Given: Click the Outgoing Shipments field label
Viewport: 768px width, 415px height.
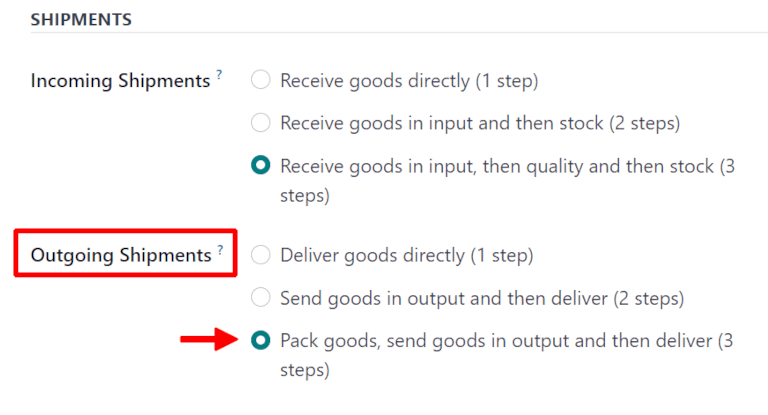Looking at the screenshot, I should click(121, 255).
